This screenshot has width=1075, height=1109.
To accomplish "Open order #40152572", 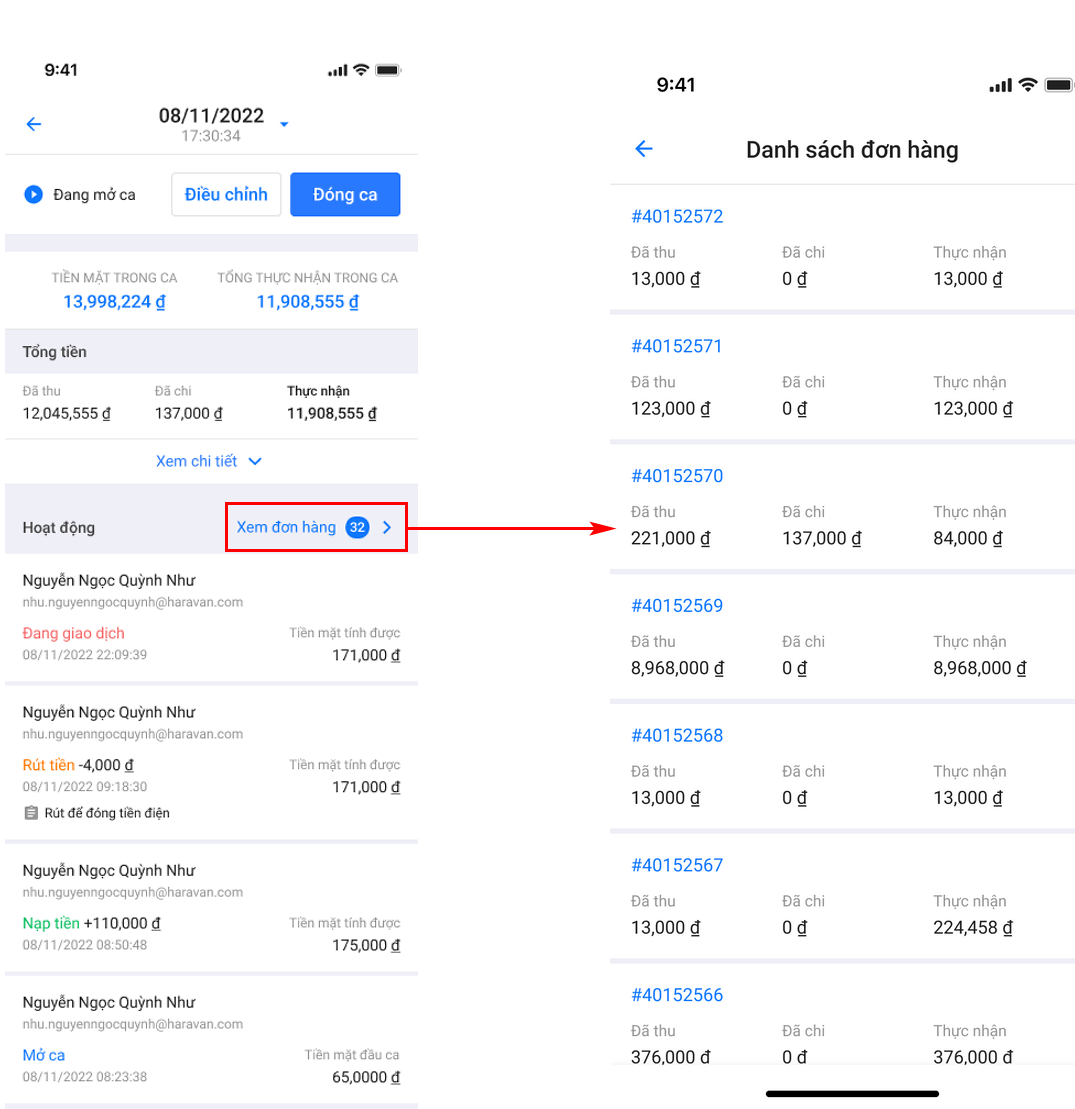I will tap(677, 216).
